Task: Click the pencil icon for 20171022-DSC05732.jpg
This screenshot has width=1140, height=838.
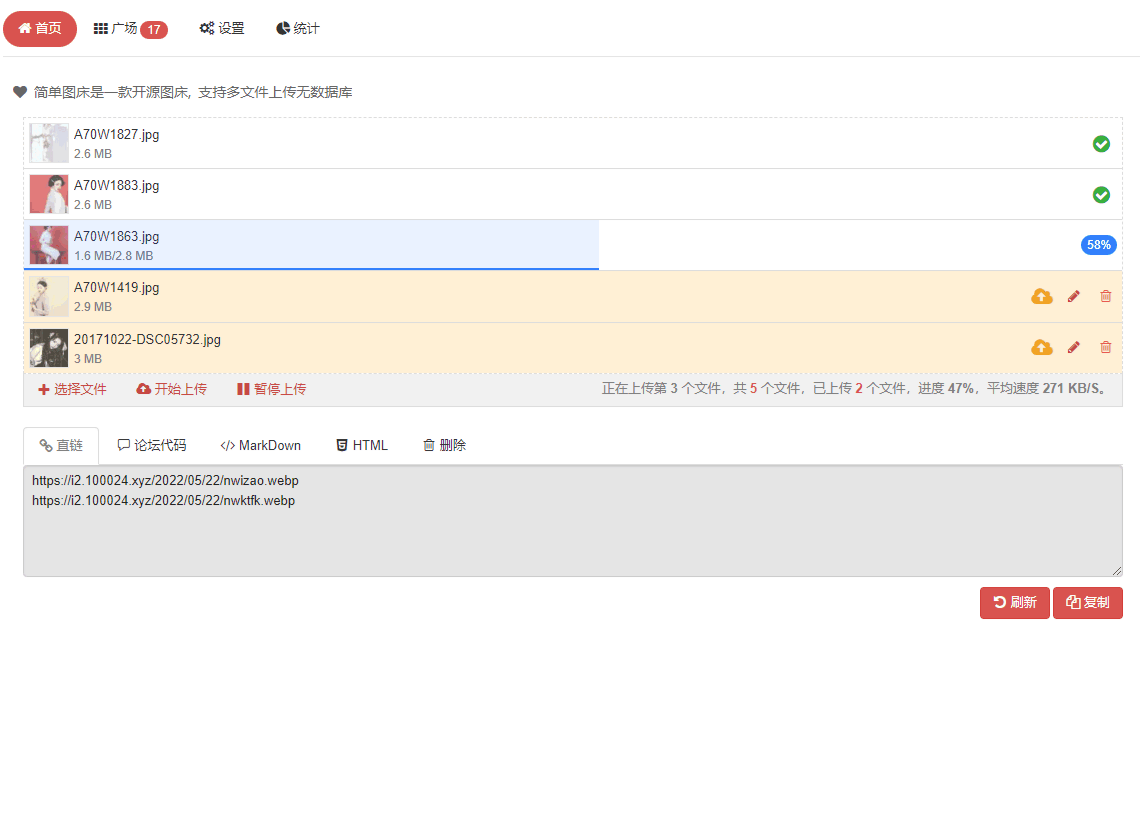Action: 1073,347
